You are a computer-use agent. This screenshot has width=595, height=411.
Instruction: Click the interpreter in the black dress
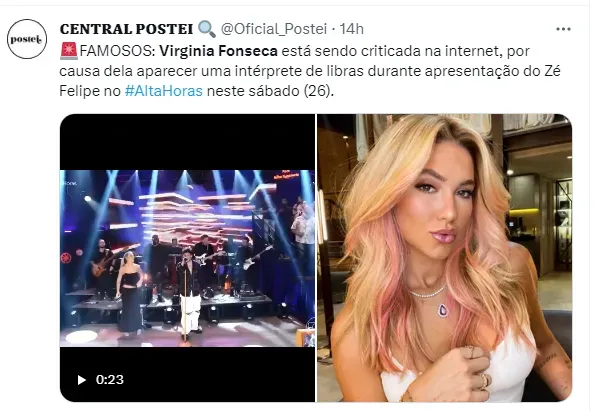129,292
